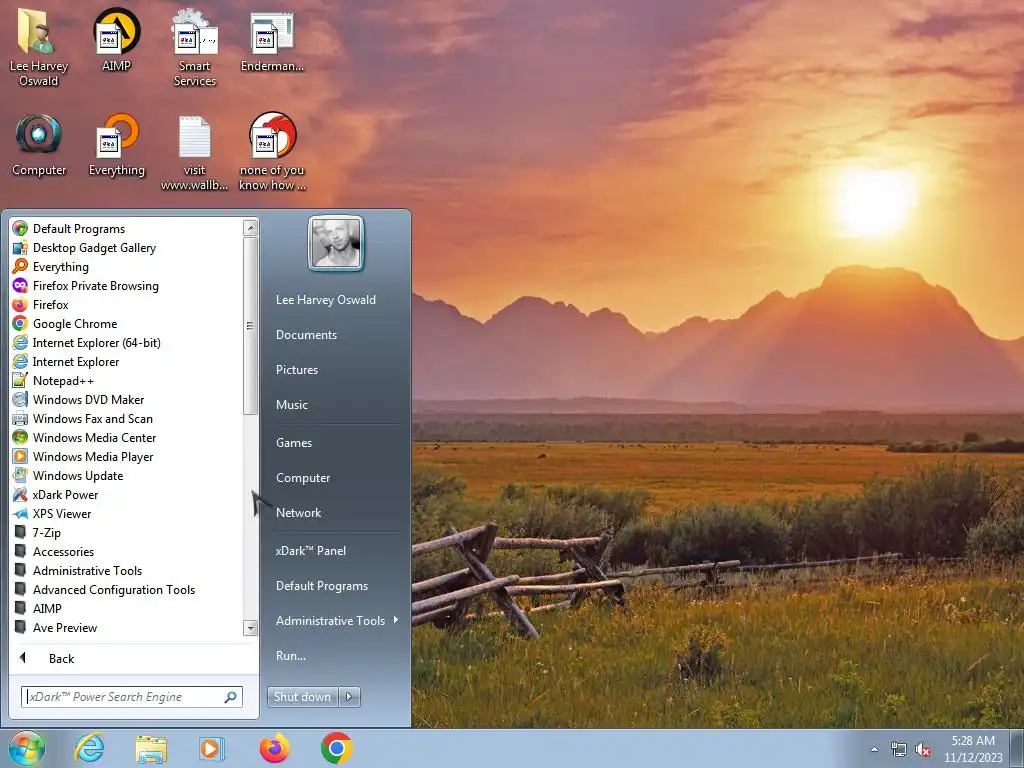Image resolution: width=1024 pixels, height=768 pixels.
Task: Click the muted volume tray icon
Action: pos(923,750)
